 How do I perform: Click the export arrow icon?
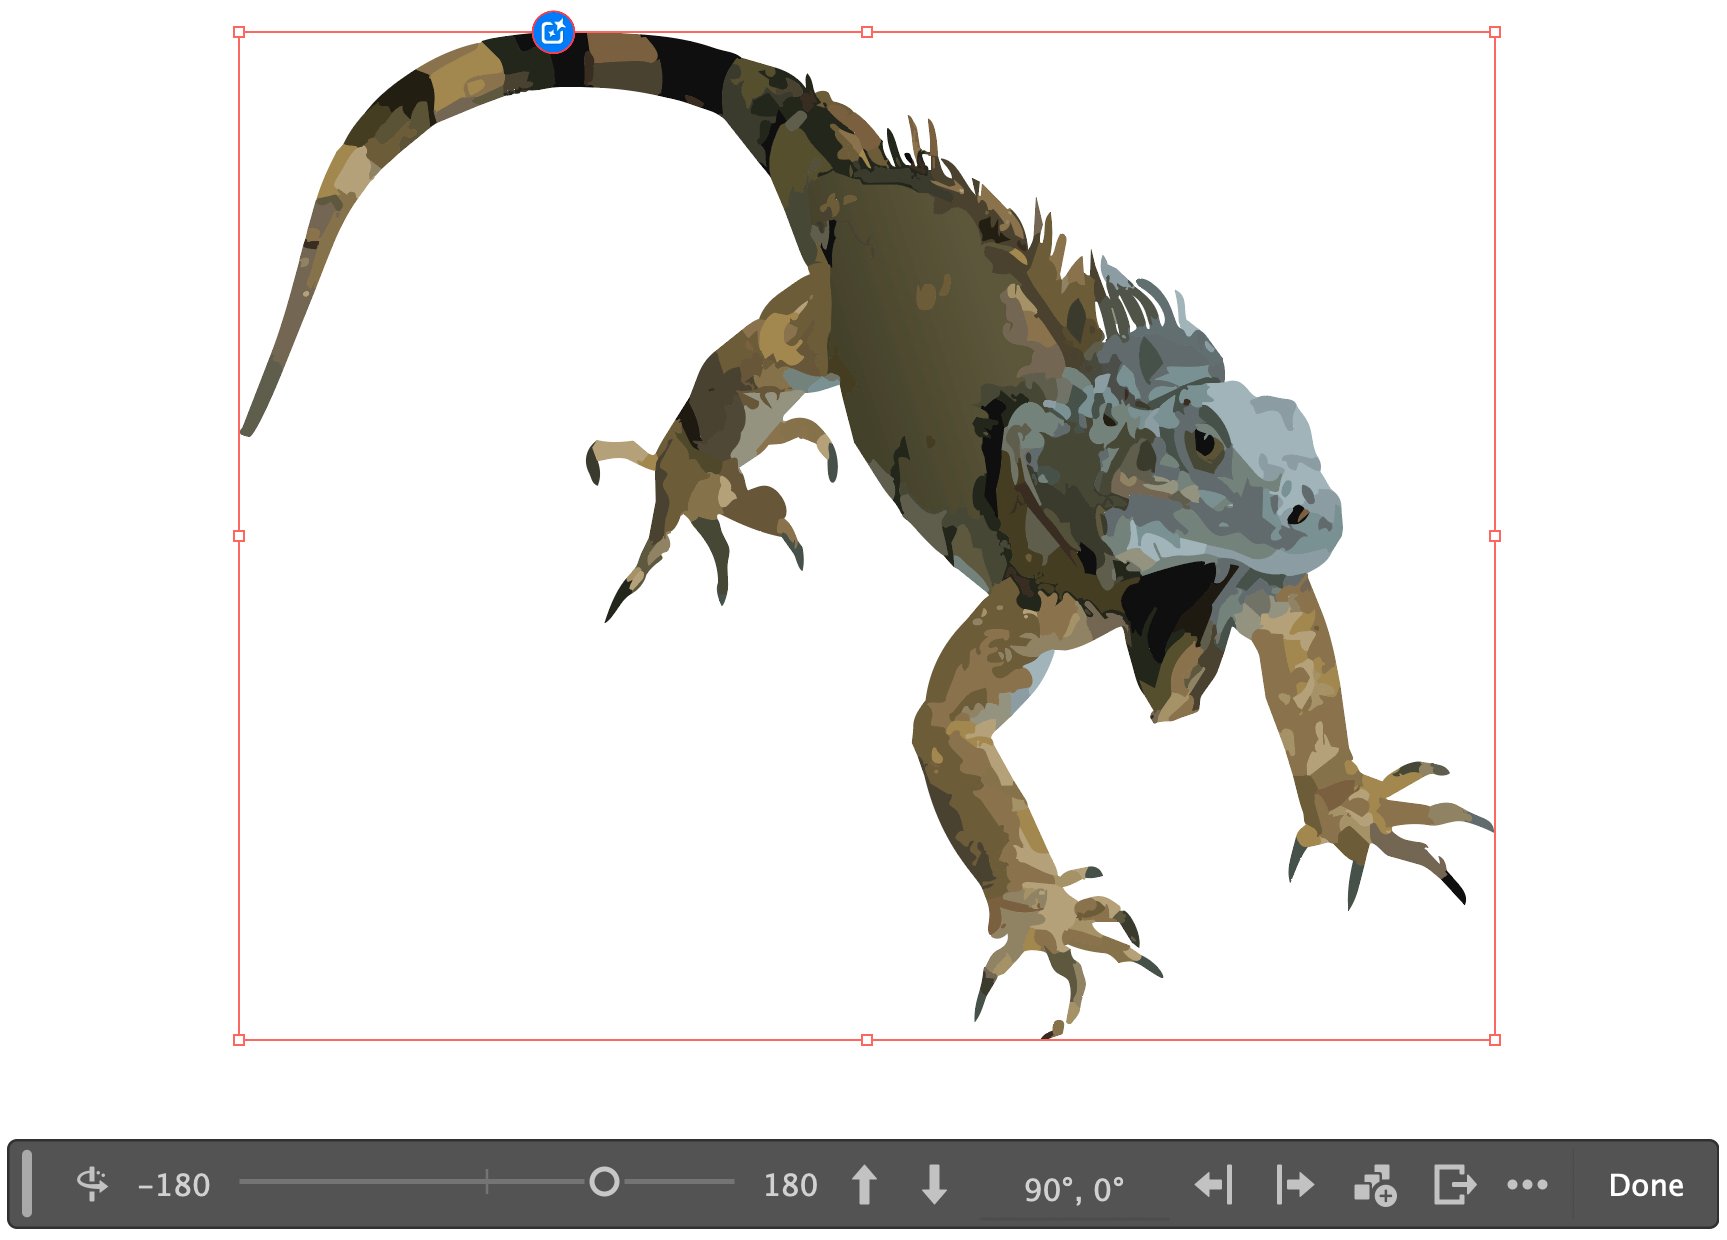point(1454,1185)
